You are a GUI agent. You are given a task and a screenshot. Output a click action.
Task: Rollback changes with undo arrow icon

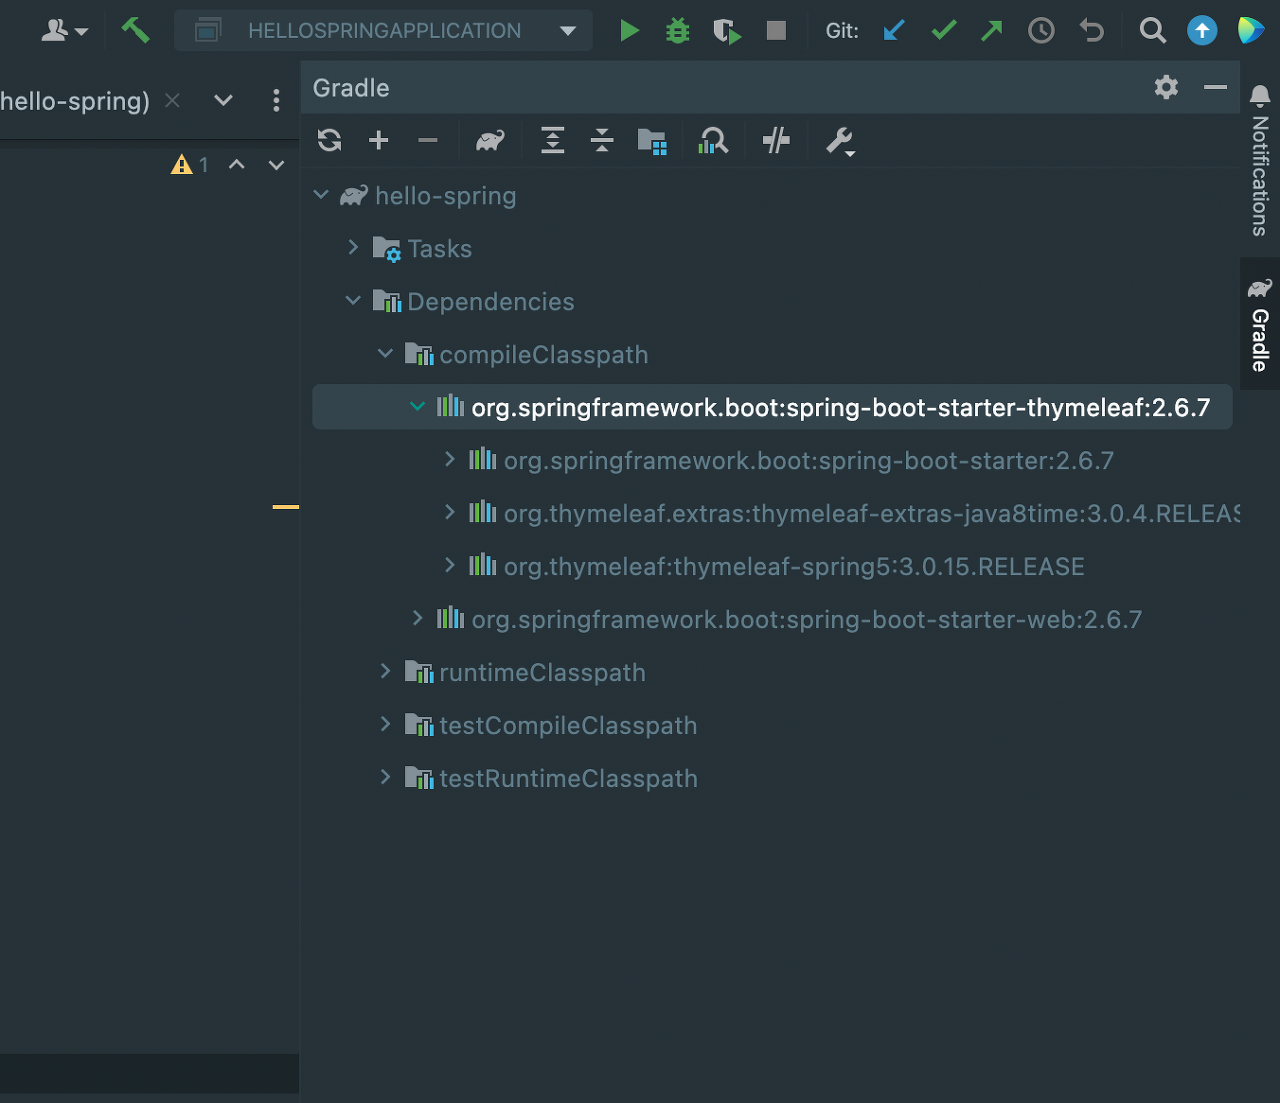point(1092,31)
